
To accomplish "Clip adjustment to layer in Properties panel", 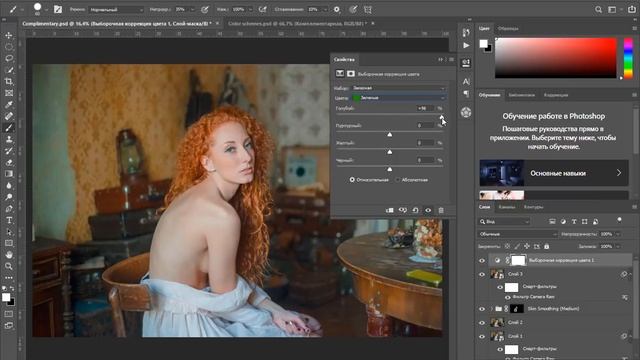I will click(x=389, y=210).
